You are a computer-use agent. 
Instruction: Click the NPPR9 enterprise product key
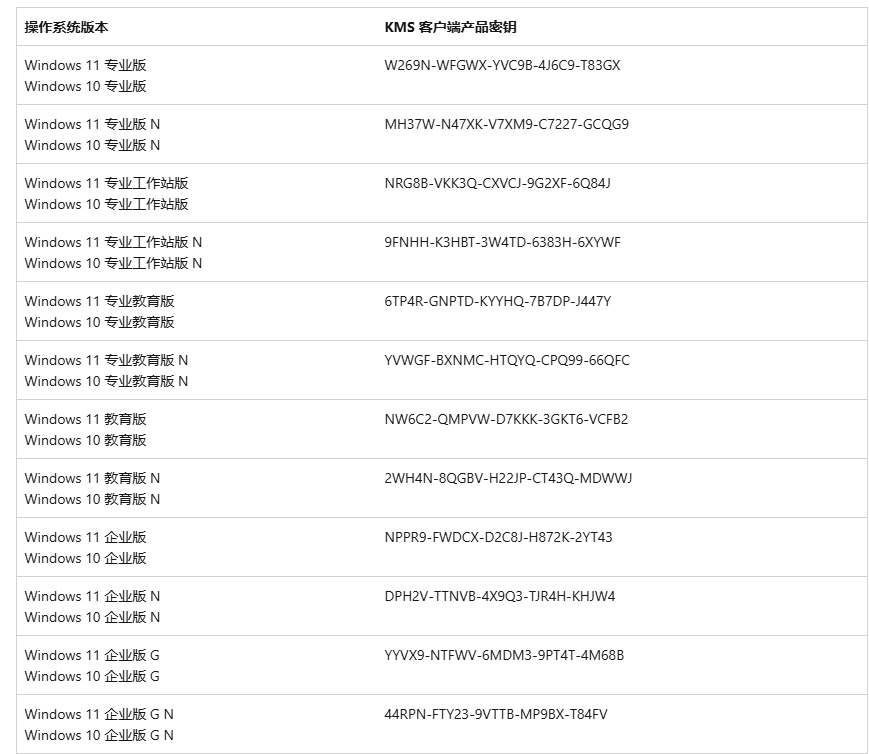pyautogui.click(x=498, y=537)
